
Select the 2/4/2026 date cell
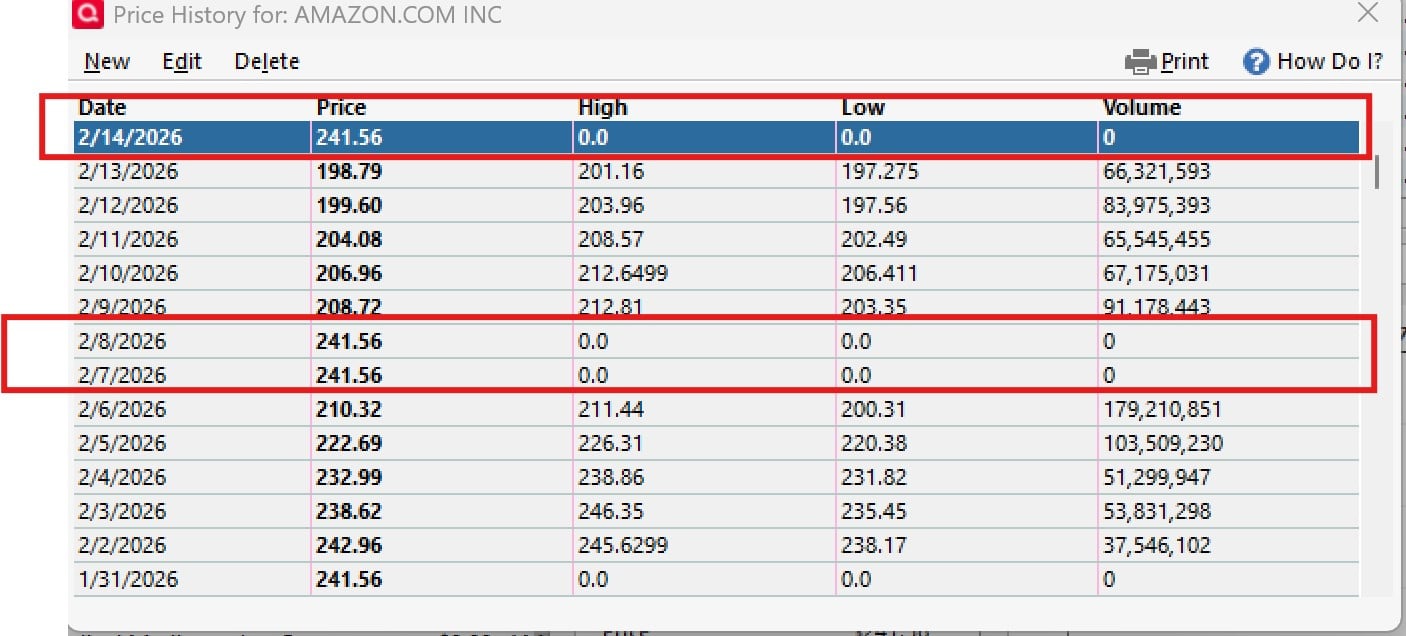pyautogui.click(x=122, y=478)
